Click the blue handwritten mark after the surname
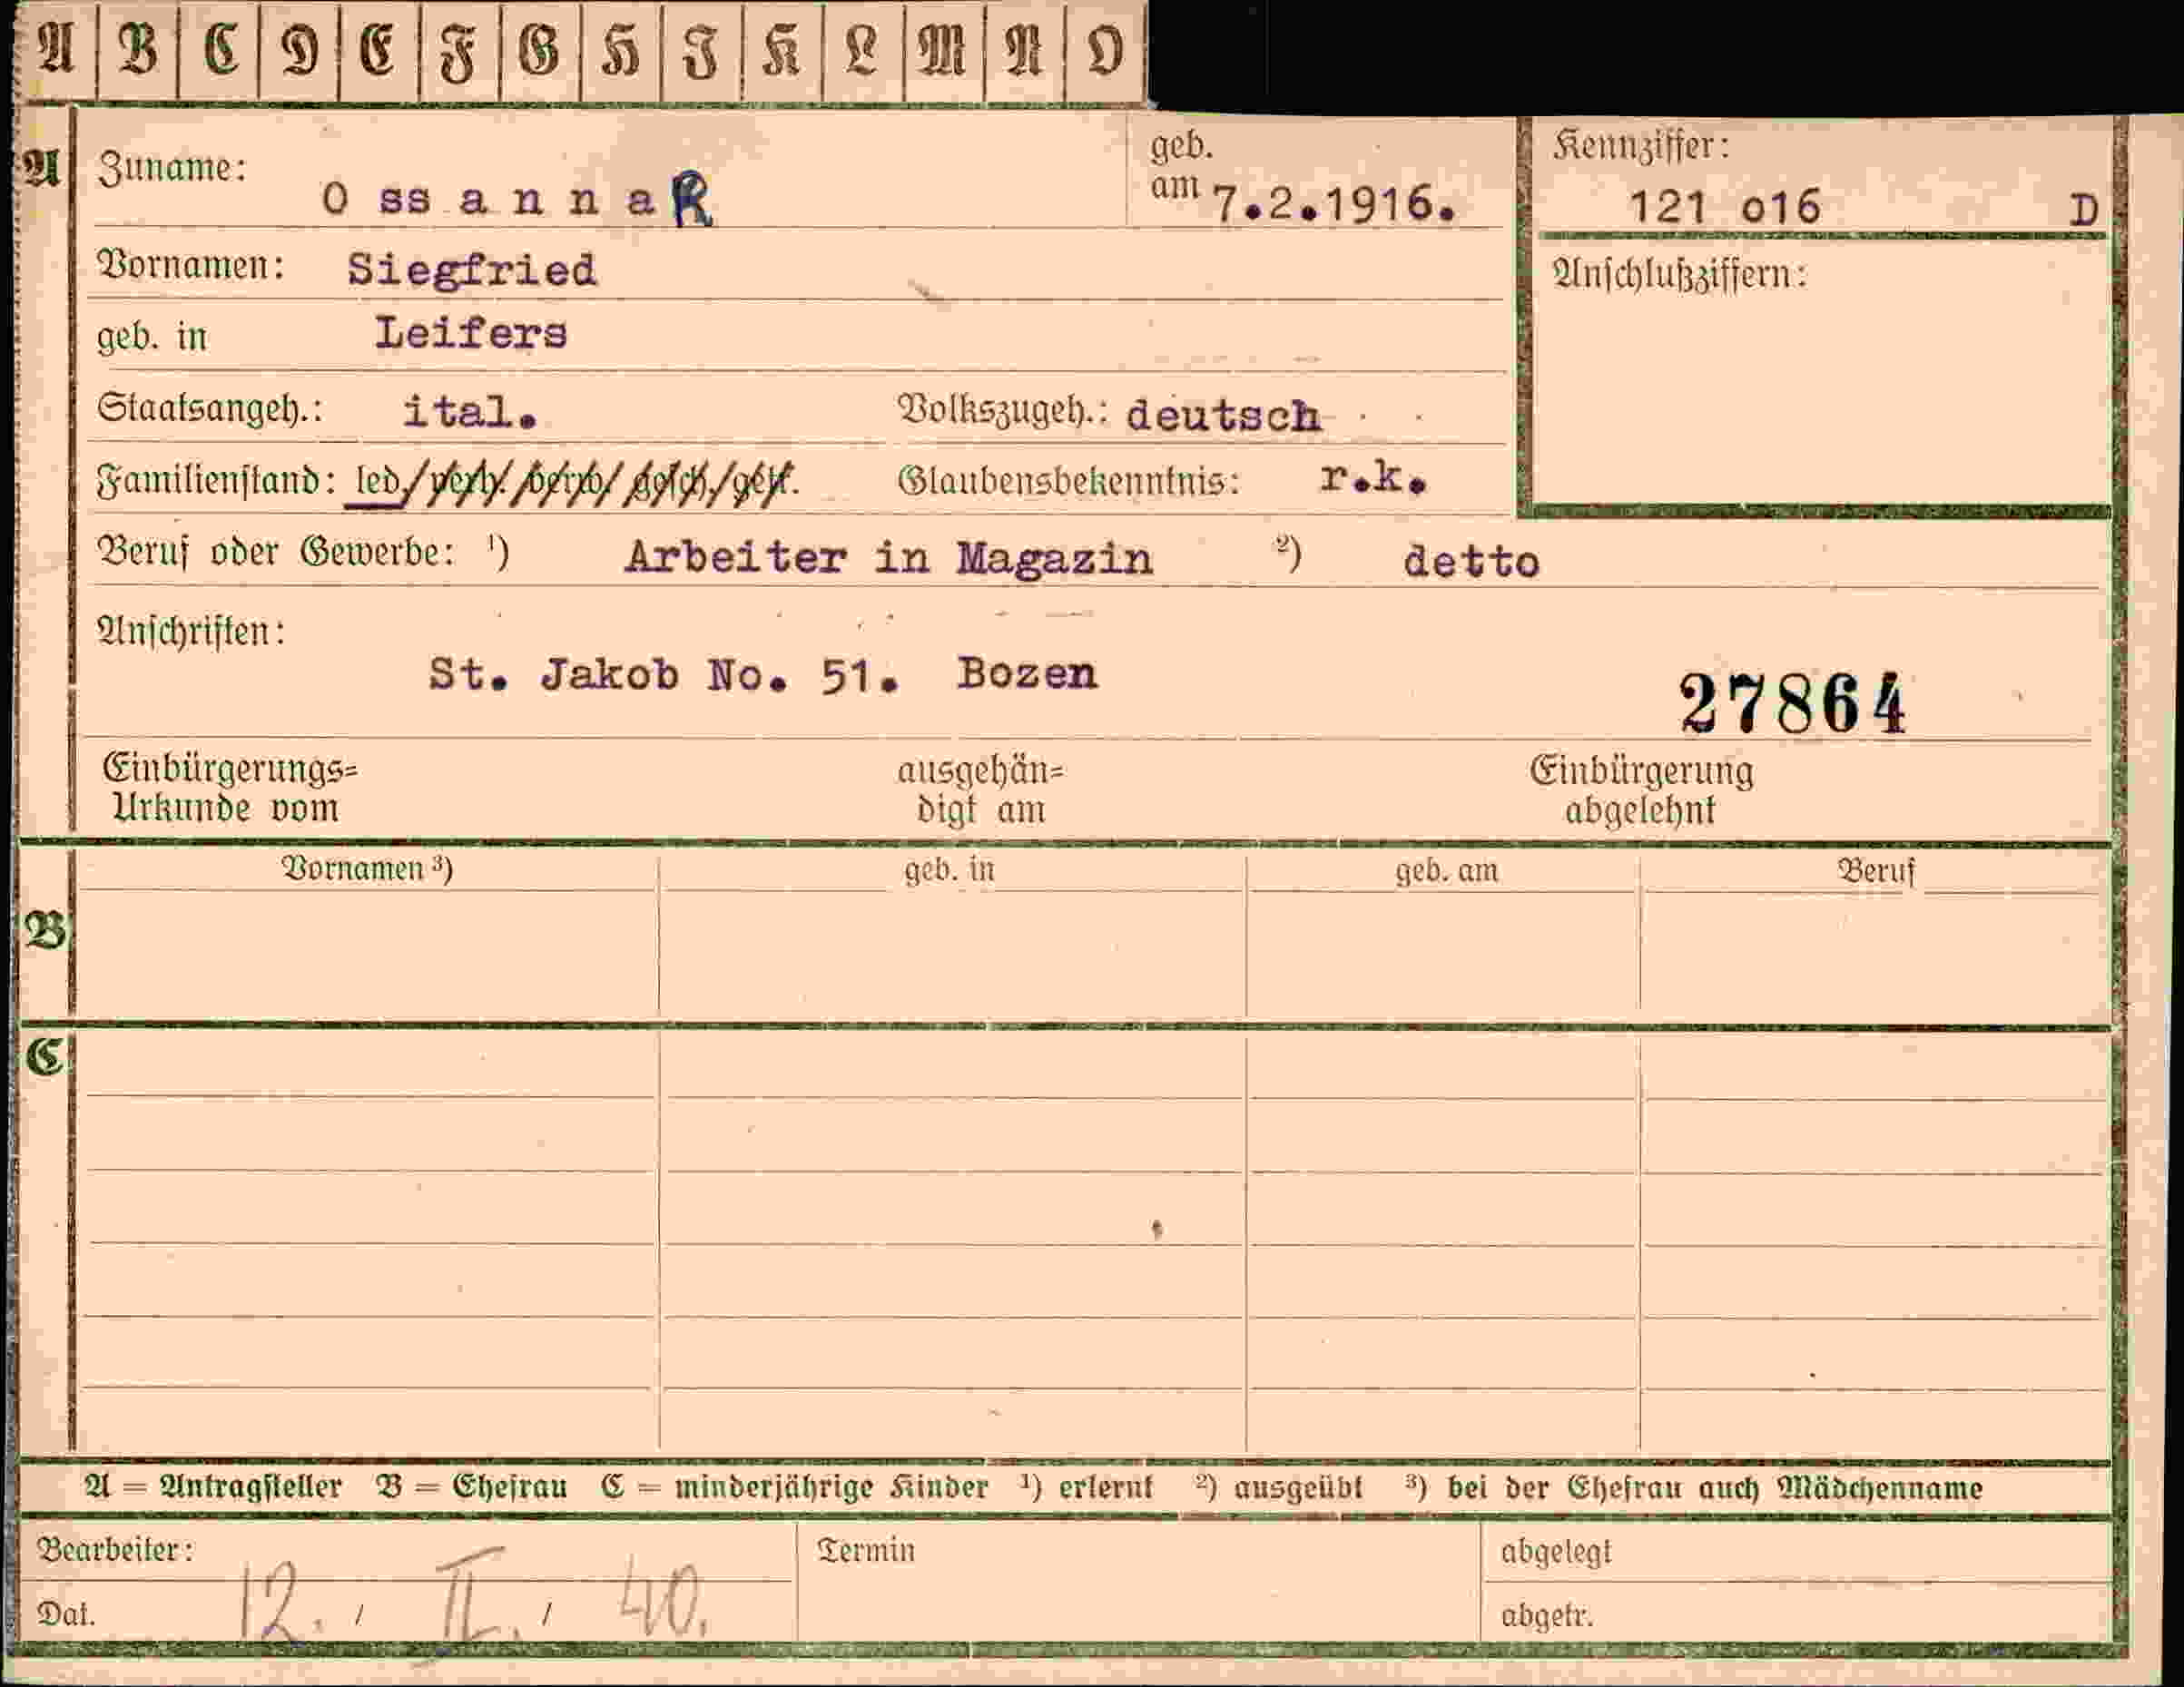The width and height of the screenshot is (2184, 1687). tap(693, 199)
